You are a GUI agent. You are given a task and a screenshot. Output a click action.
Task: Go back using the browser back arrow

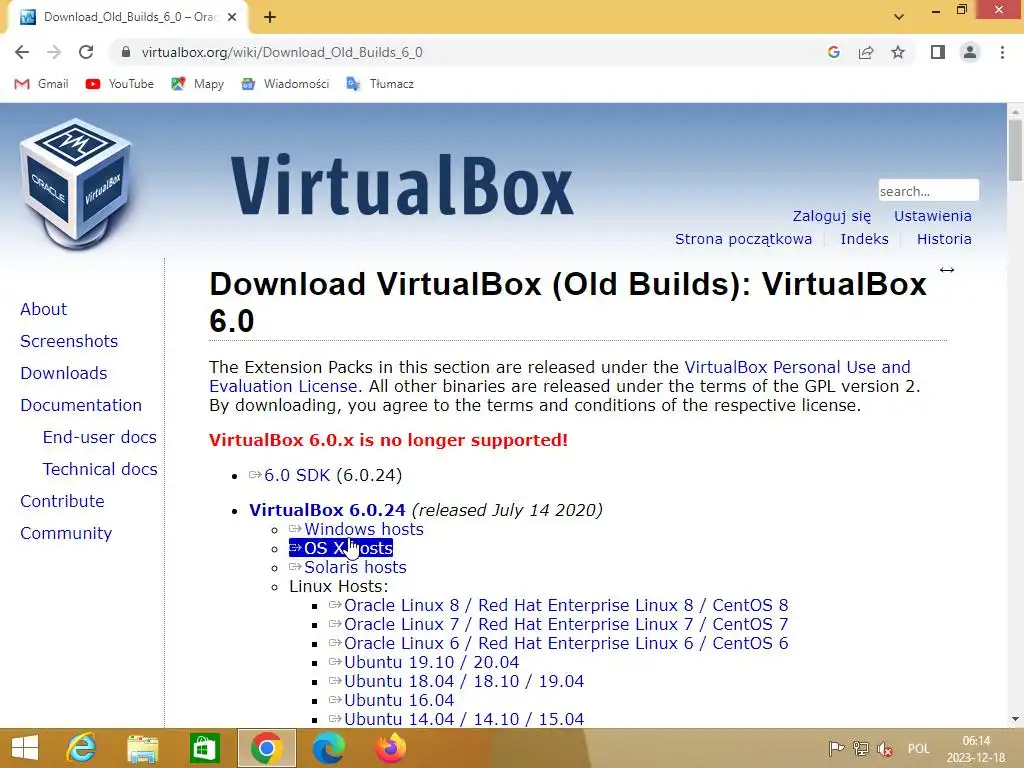click(x=22, y=52)
